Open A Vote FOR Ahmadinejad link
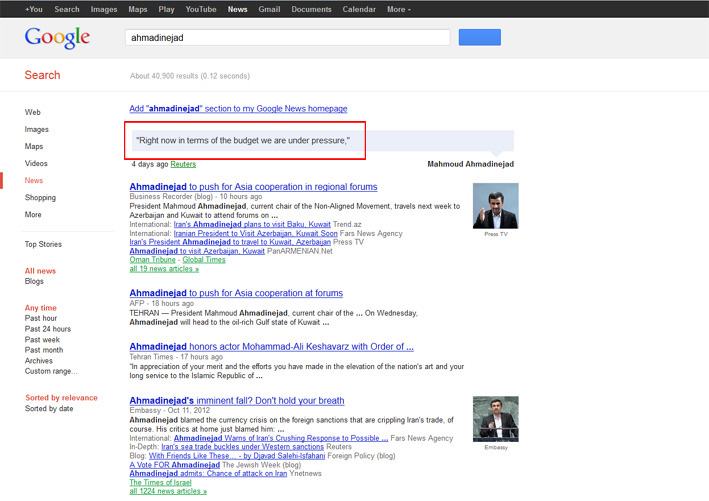709x501 pixels. click(x=175, y=465)
